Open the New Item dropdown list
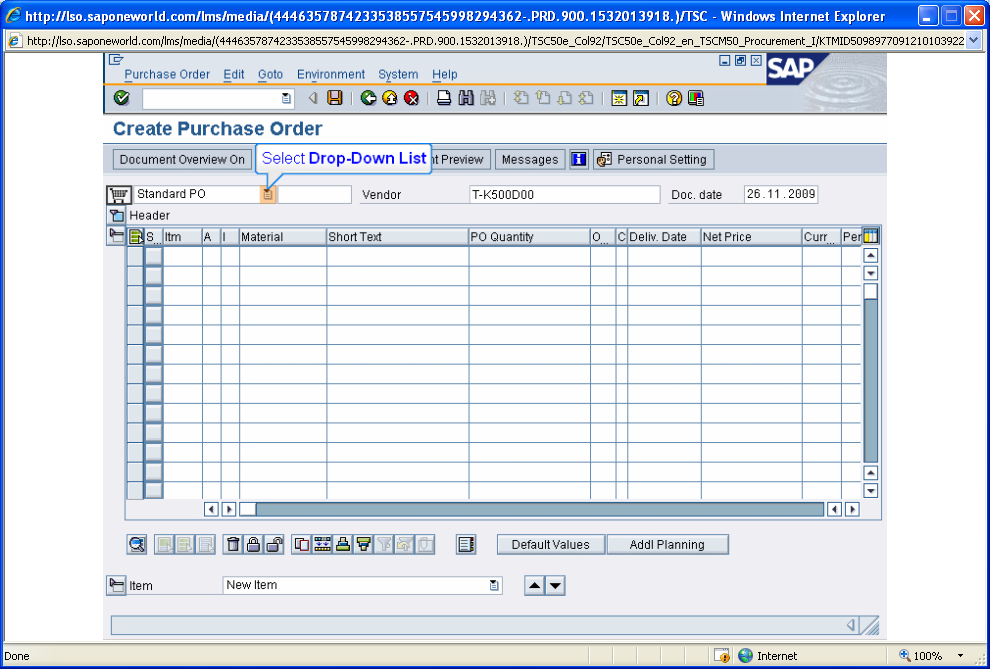This screenshot has width=990, height=669. (494, 585)
